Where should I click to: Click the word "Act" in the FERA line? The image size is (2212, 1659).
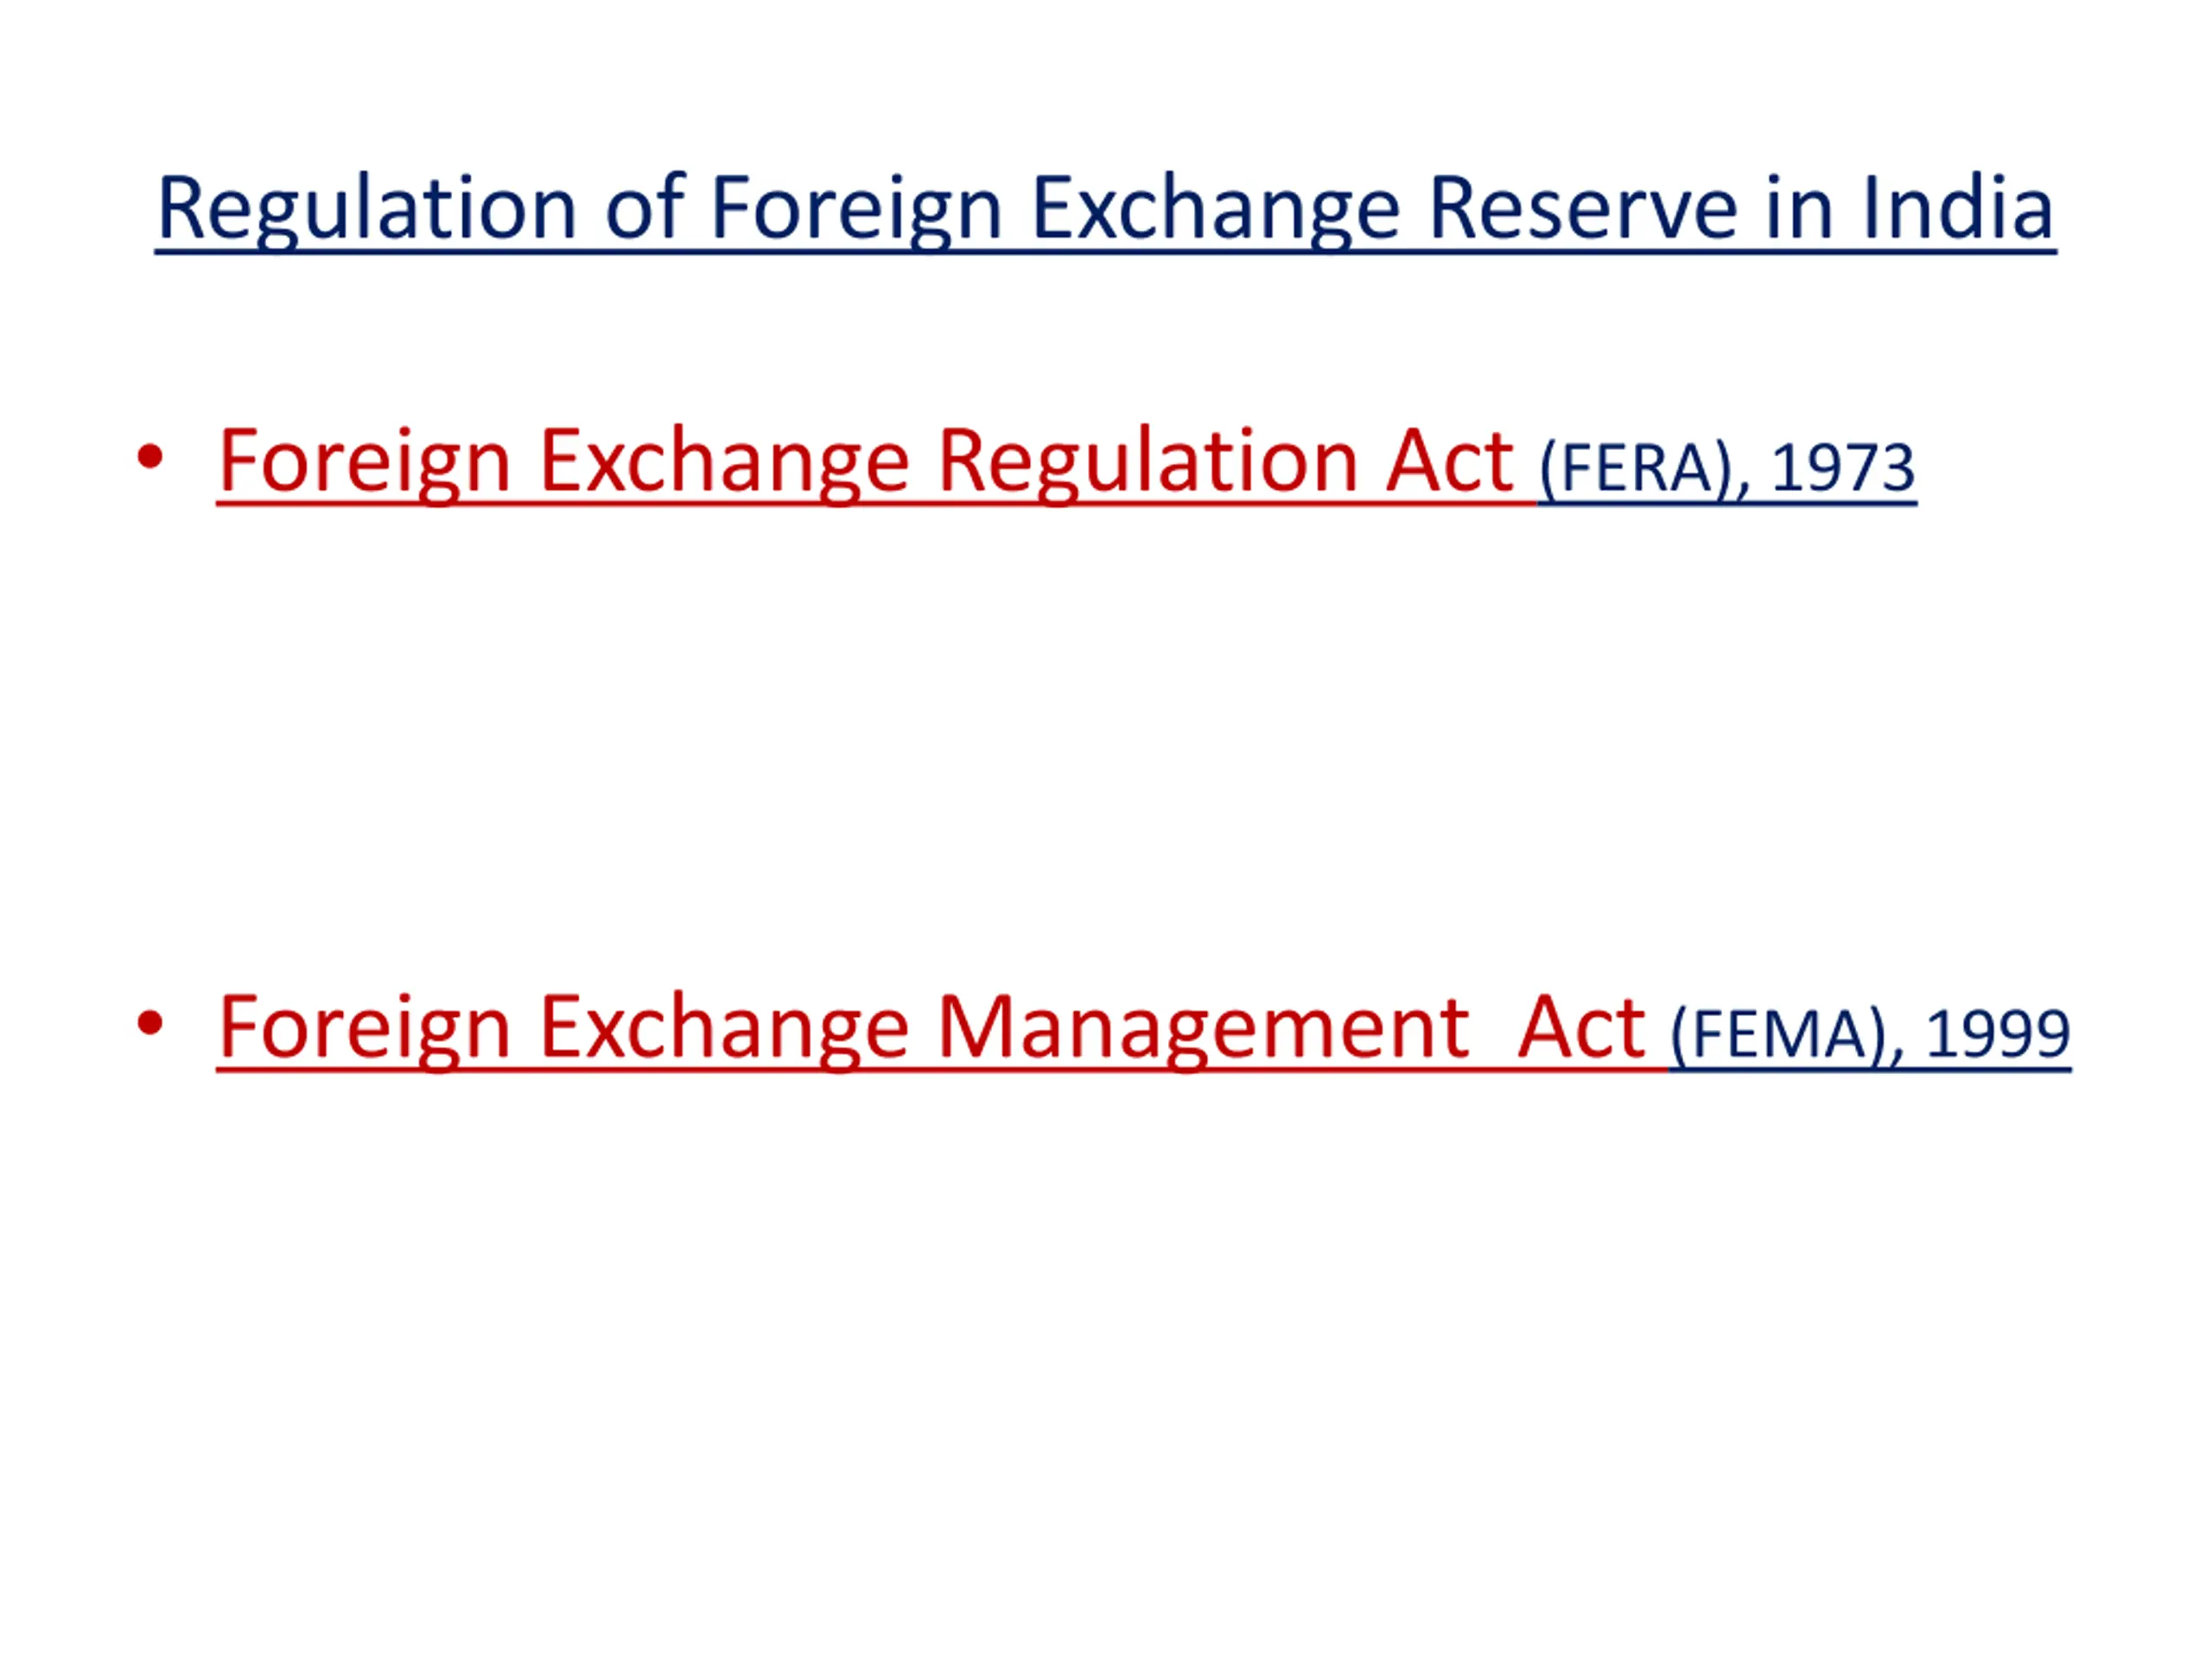pyautogui.click(x=1450, y=462)
